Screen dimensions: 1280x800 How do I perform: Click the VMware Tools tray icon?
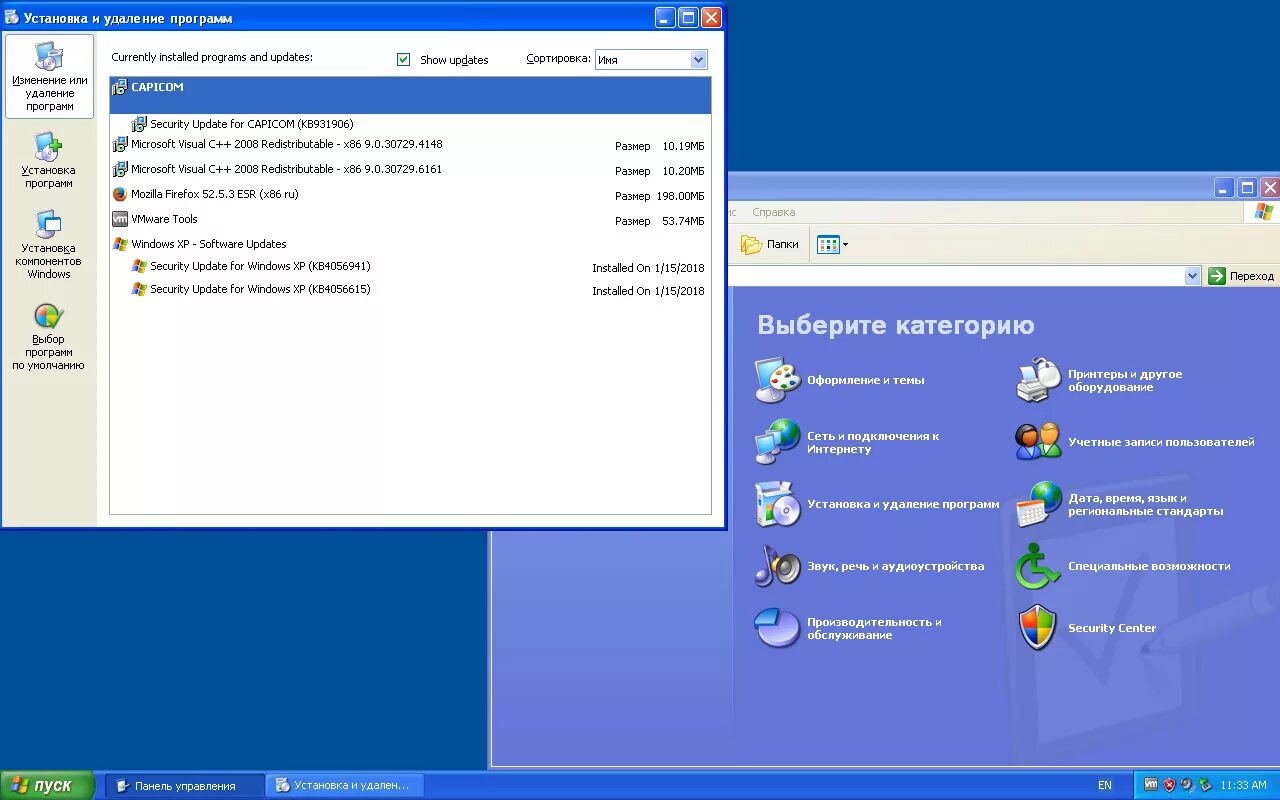click(x=1150, y=785)
